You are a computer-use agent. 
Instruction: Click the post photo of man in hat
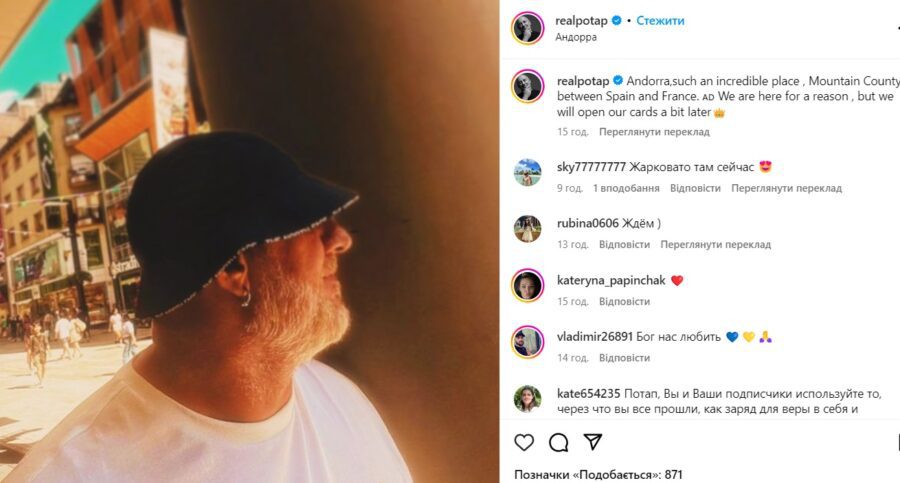[x=250, y=241]
